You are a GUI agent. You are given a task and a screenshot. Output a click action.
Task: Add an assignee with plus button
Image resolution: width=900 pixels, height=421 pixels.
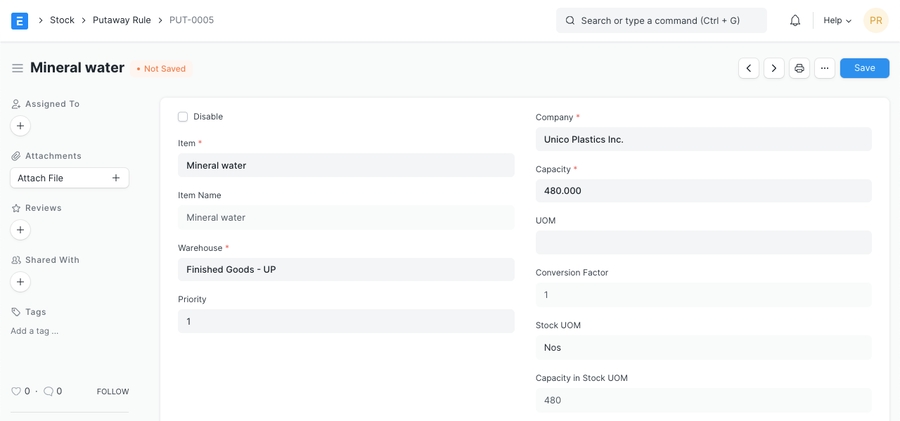click(x=20, y=126)
